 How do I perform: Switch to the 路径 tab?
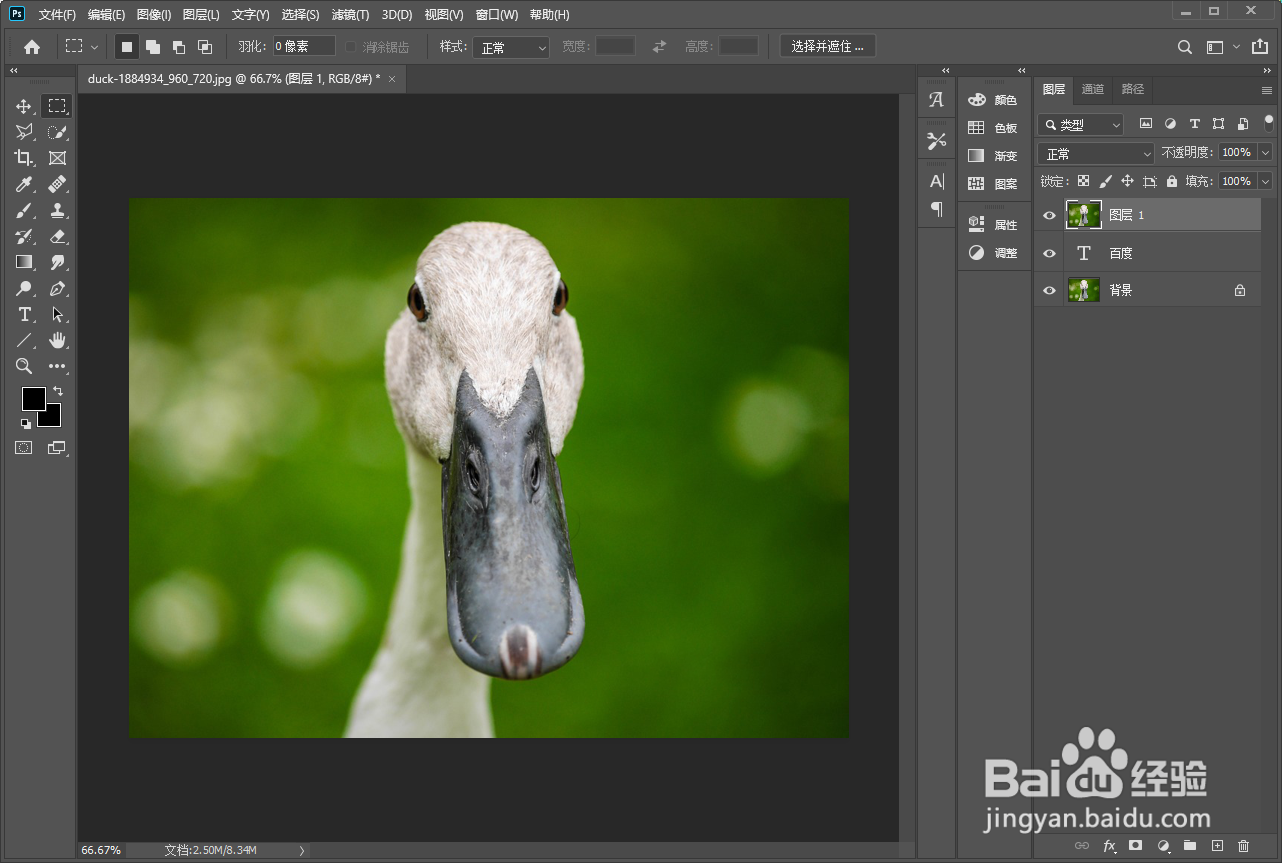[1133, 89]
